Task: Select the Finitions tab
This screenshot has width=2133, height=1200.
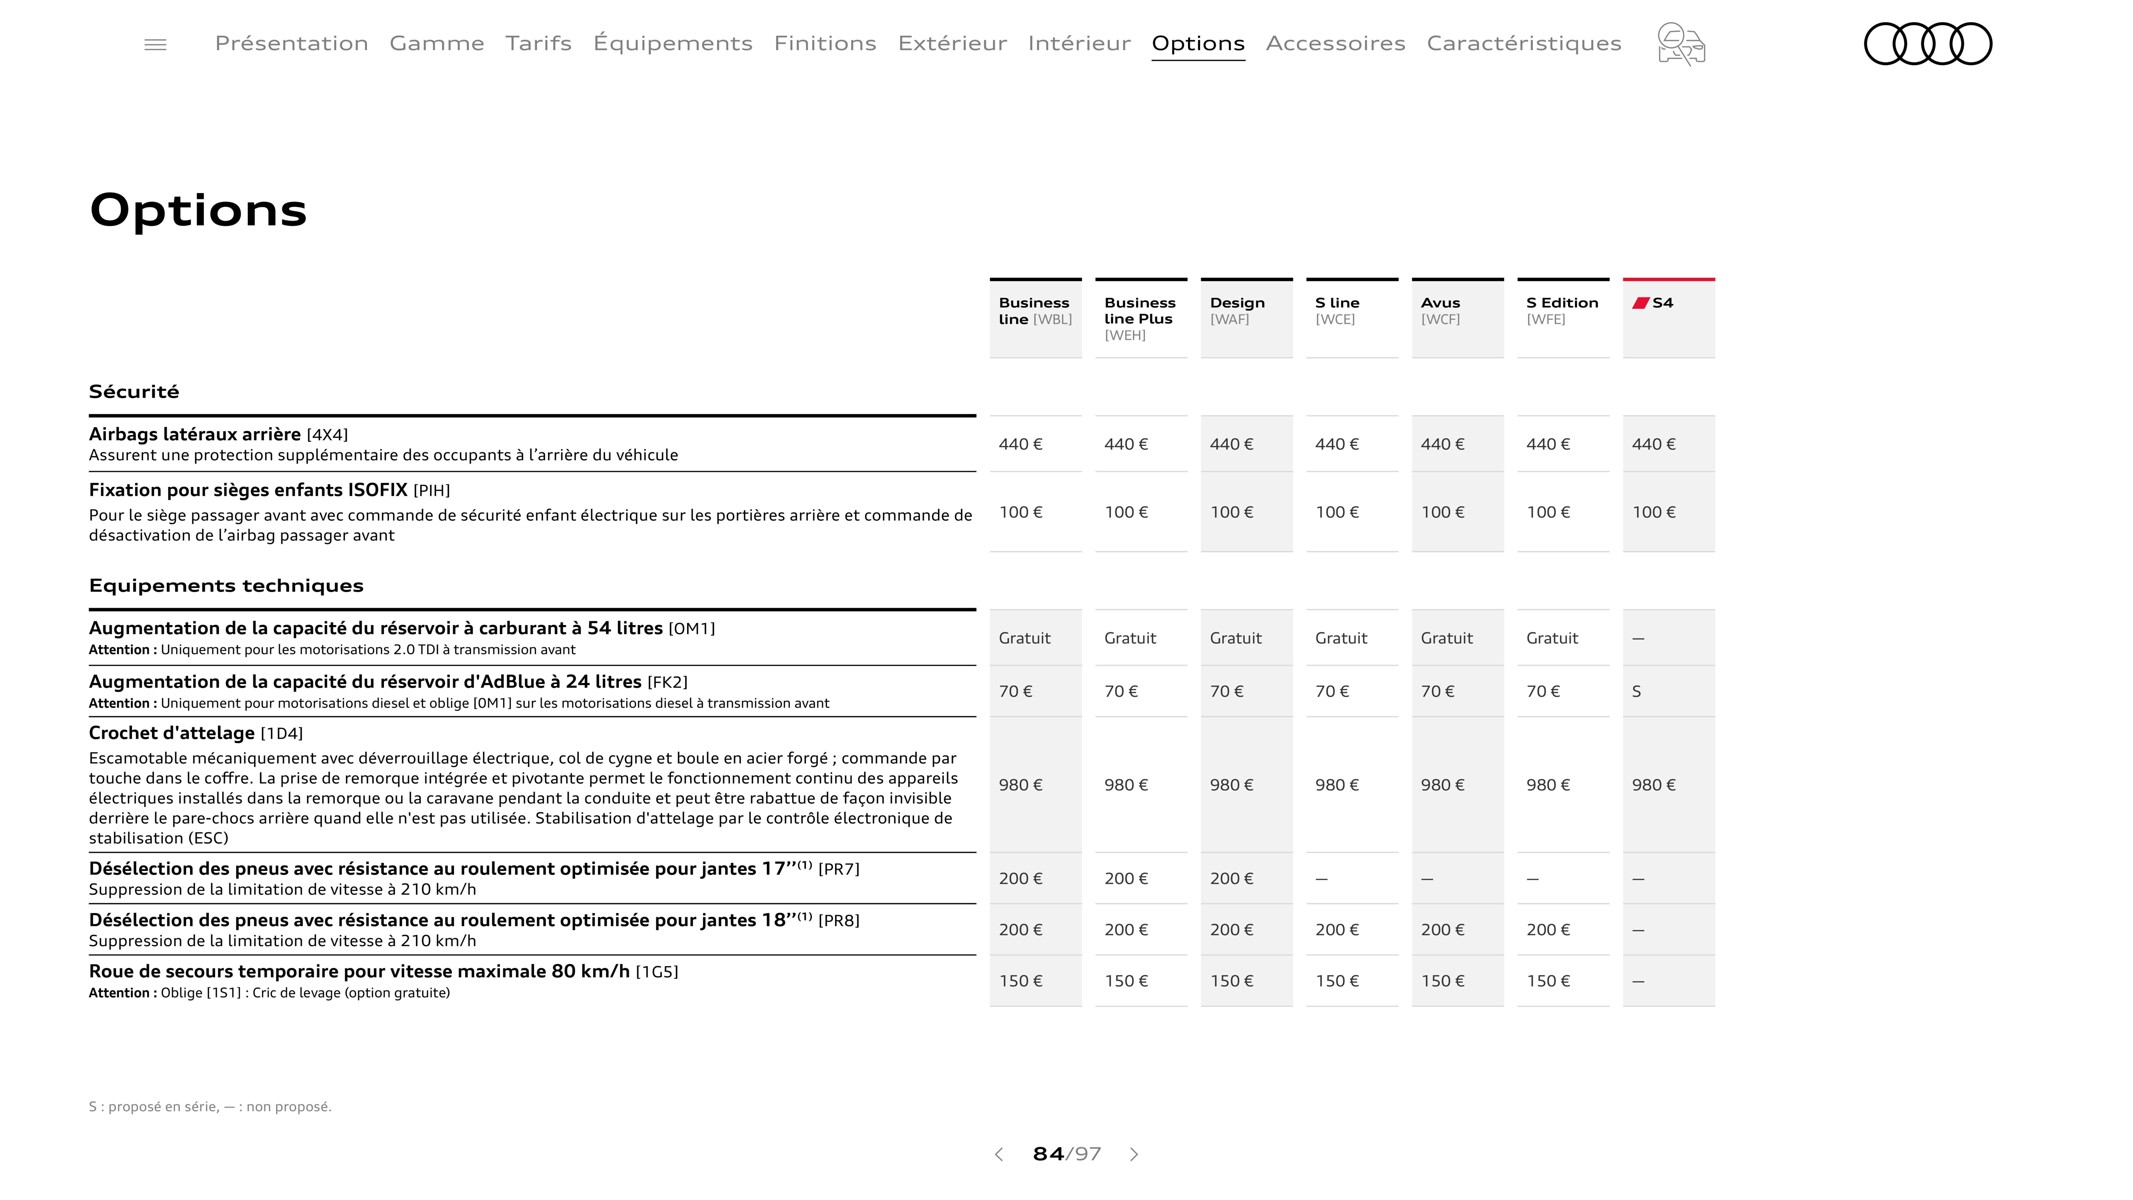Action: (x=825, y=43)
